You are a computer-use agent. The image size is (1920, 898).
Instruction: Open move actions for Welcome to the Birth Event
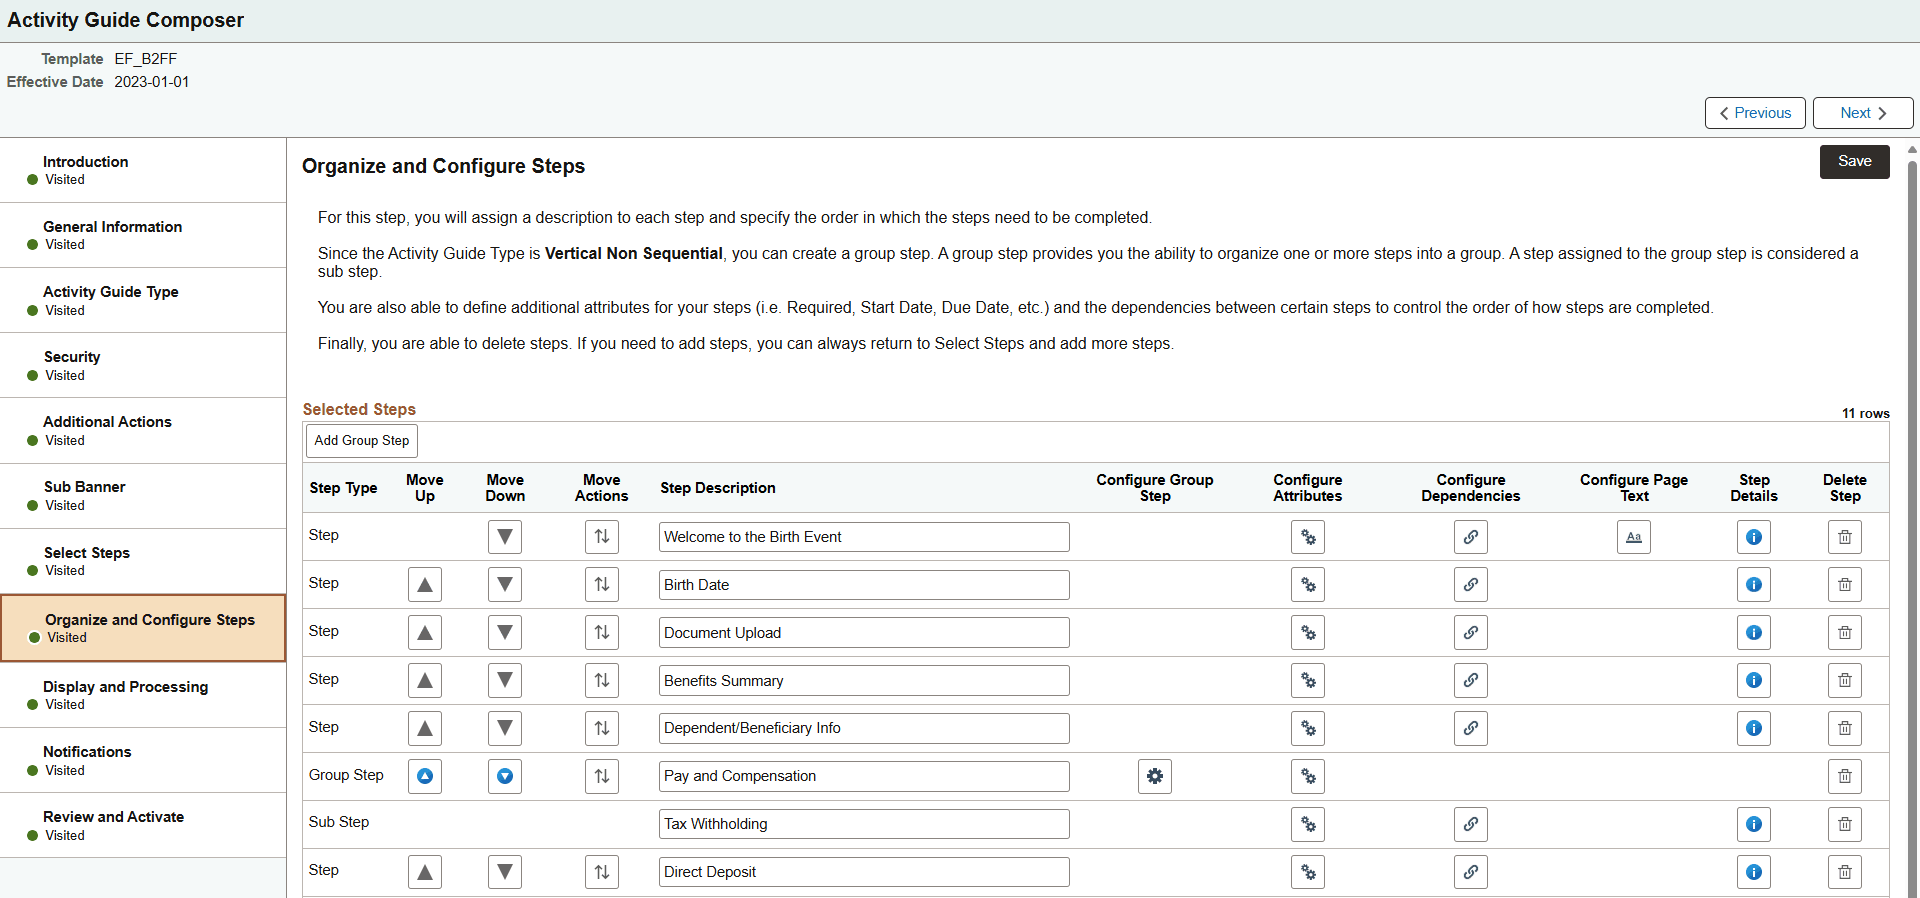(602, 537)
